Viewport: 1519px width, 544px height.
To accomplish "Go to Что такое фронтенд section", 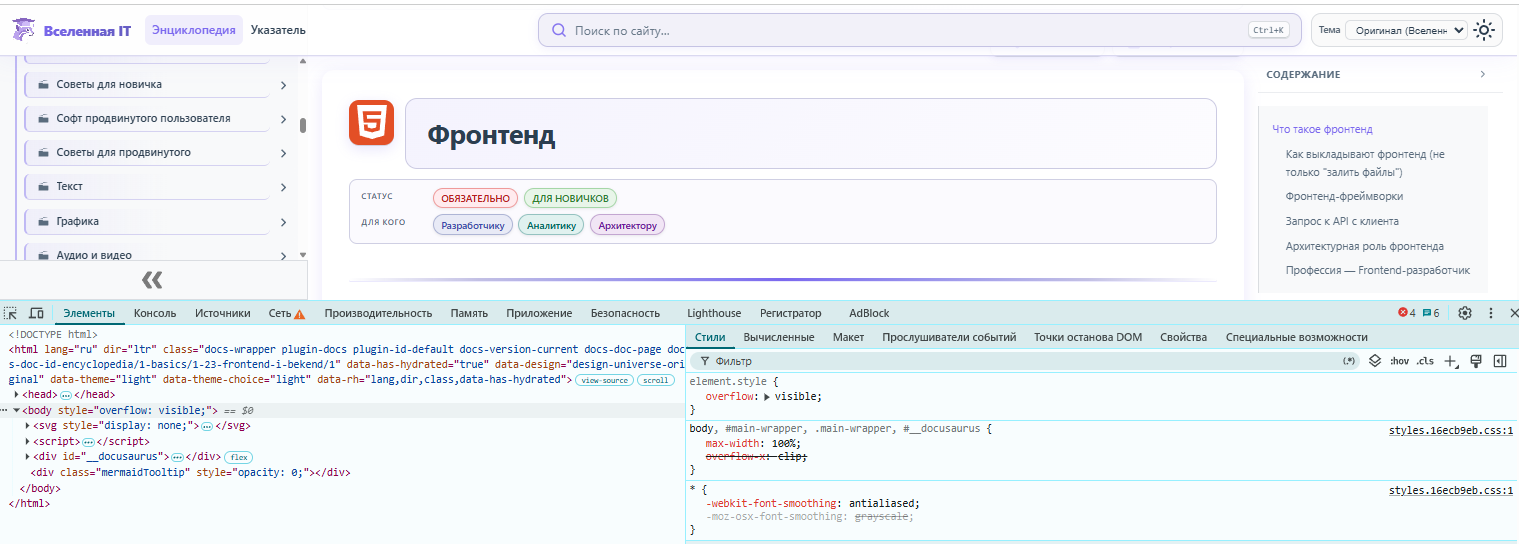I will pyautogui.click(x=1322, y=129).
